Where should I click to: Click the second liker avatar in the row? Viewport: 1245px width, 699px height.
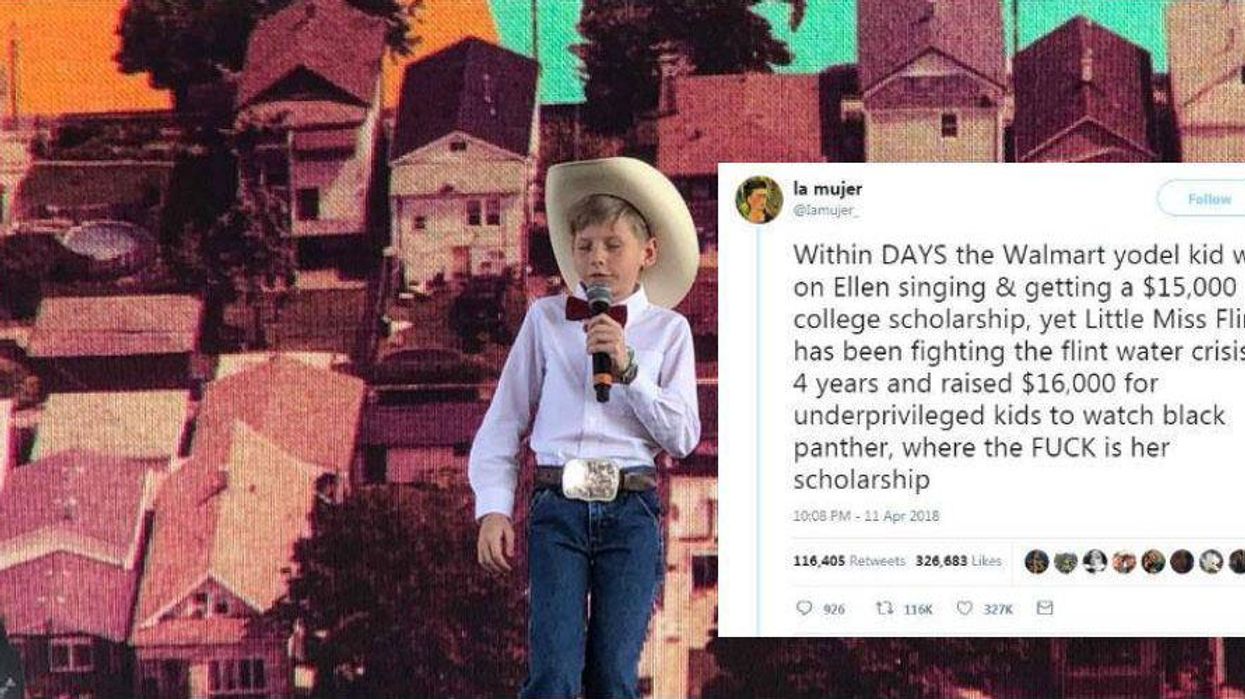pos(1066,561)
